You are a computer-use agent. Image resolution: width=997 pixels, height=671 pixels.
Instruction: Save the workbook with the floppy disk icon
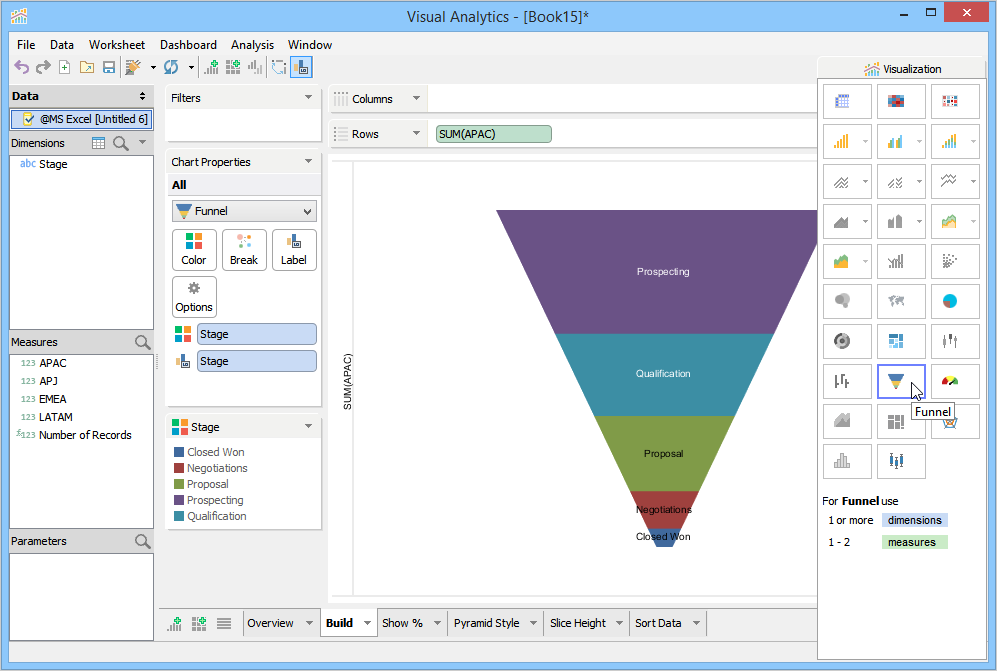[x=109, y=67]
